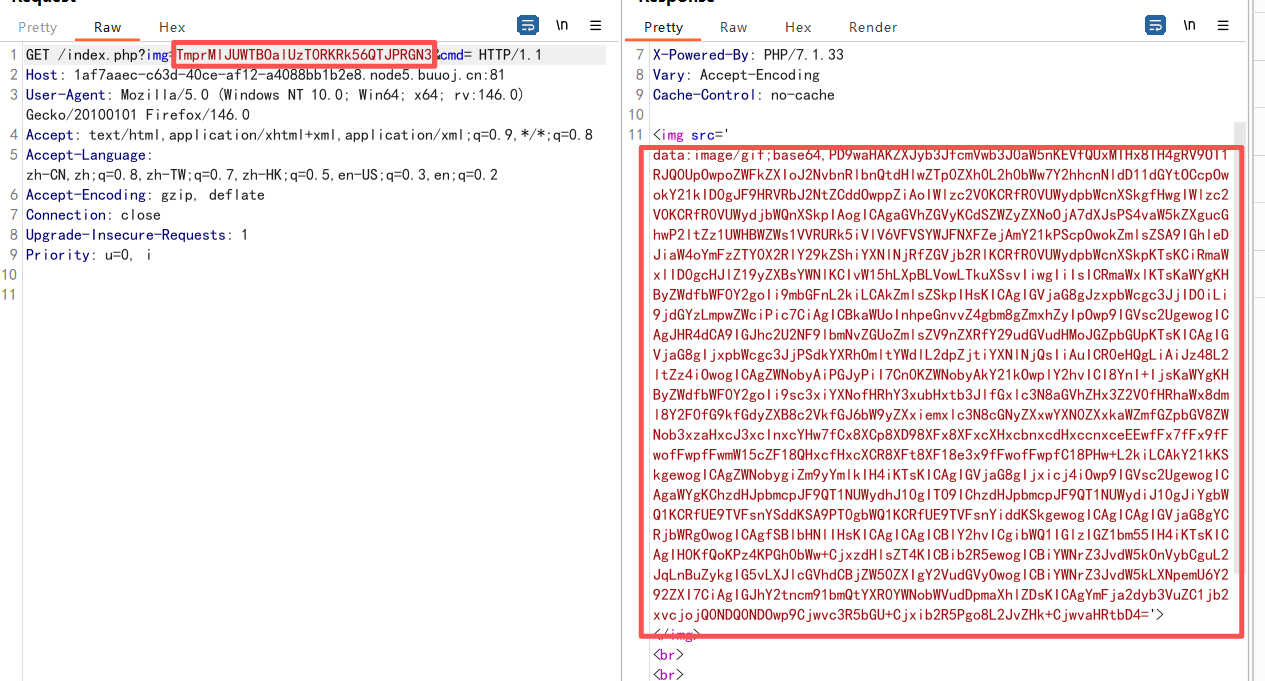Open the Hex tab in the Response panel
1265x681 pixels.
click(x=797, y=27)
